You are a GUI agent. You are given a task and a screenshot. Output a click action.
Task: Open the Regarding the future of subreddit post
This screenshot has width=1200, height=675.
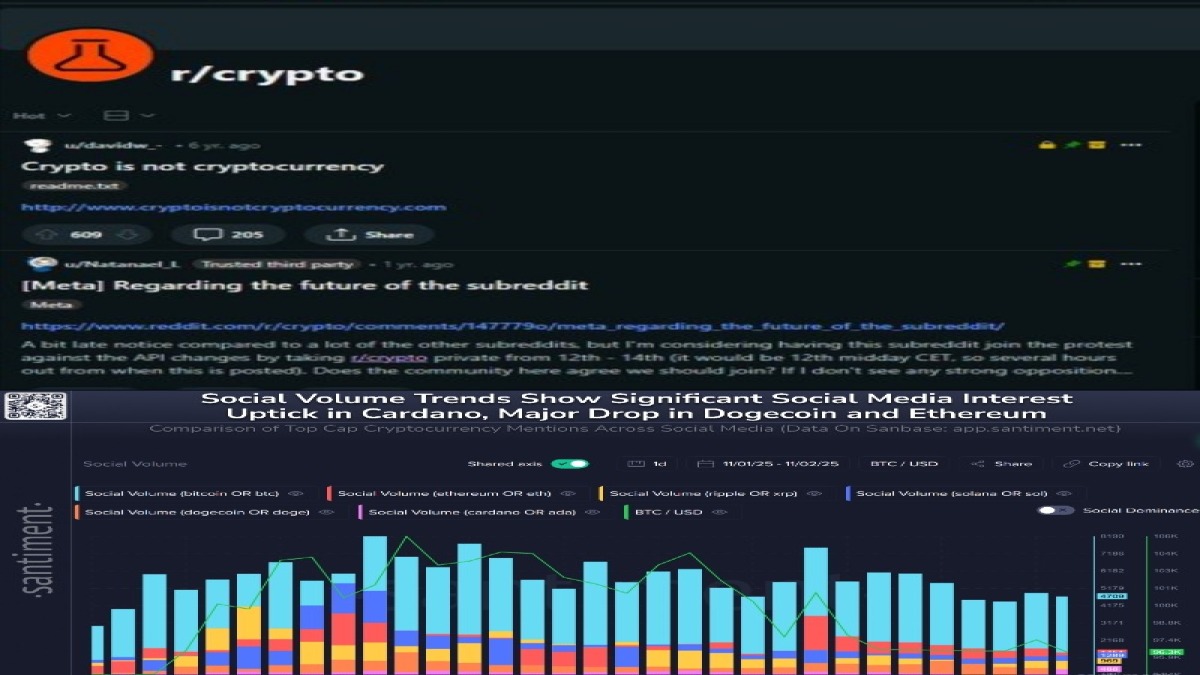click(x=304, y=285)
